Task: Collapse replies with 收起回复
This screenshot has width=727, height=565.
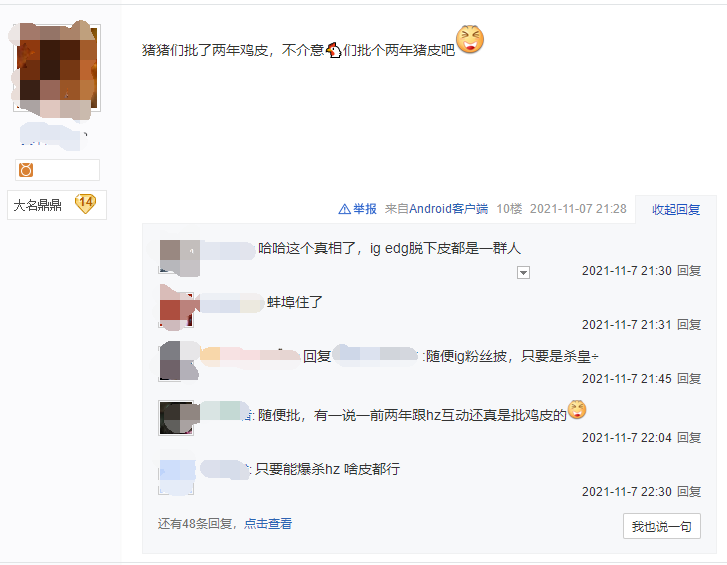Action: (676, 209)
